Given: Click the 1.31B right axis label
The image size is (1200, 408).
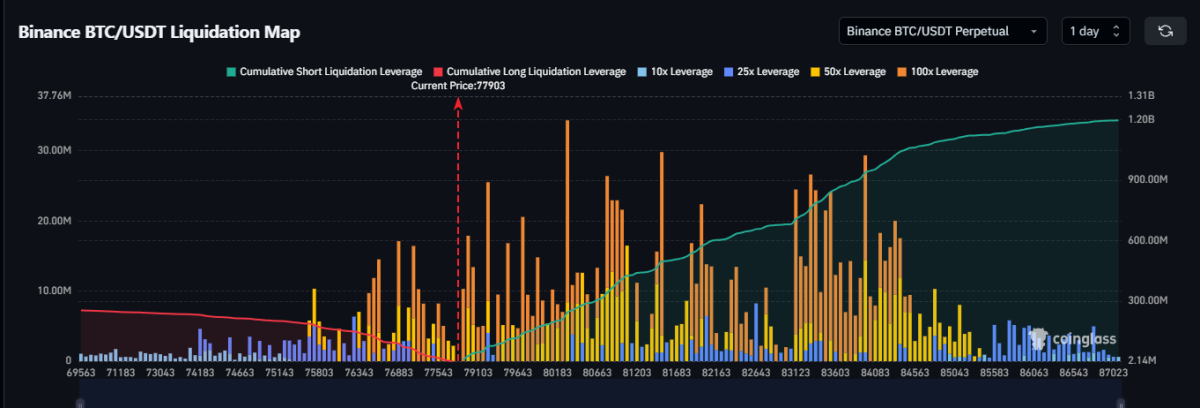Looking at the screenshot, I should [x=1141, y=96].
